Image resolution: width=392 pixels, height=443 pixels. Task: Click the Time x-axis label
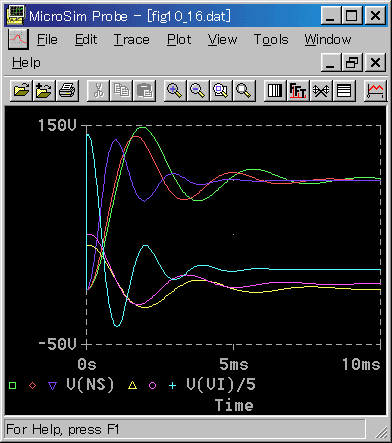coord(234,406)
